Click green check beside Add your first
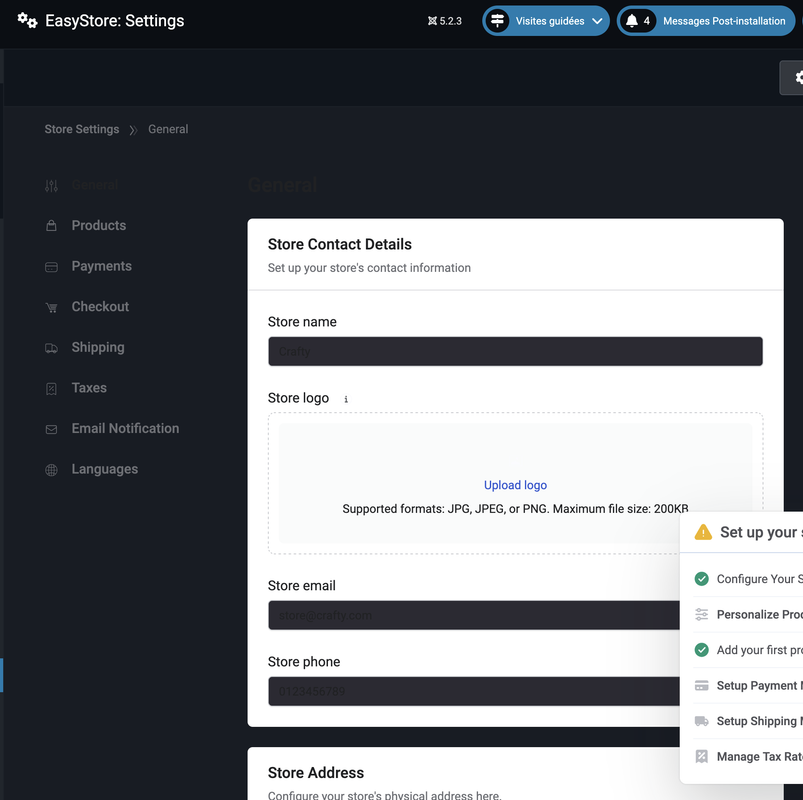The width and height of the screenshot is (803, 800). 702,650
